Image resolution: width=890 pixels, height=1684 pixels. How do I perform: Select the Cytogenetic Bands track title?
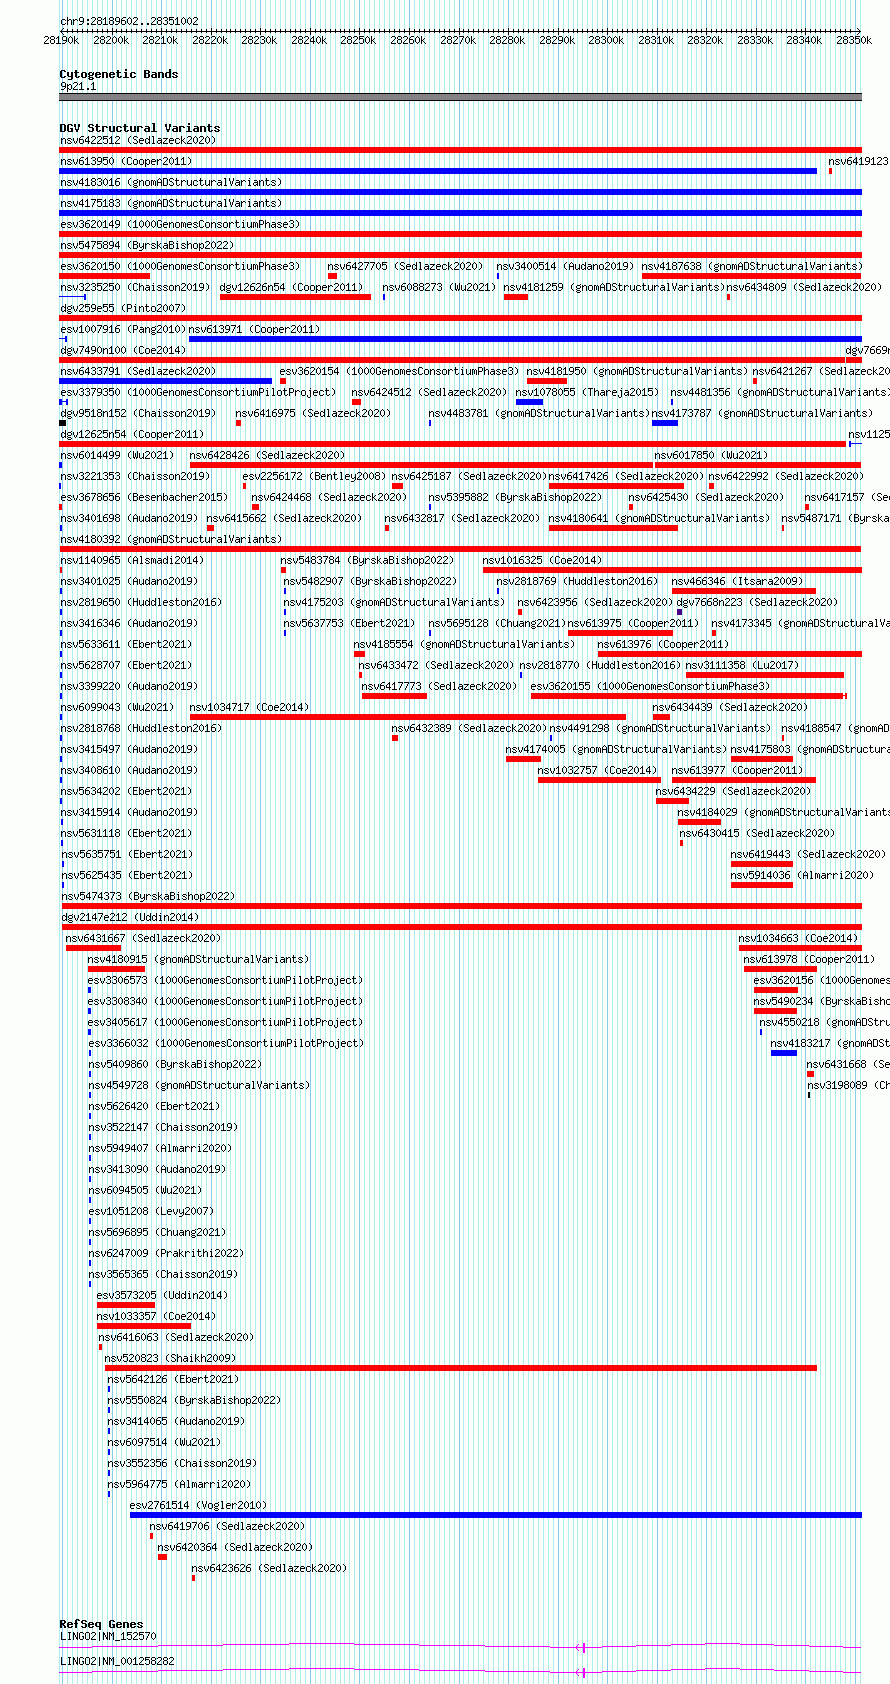click(x=119, y=74)
